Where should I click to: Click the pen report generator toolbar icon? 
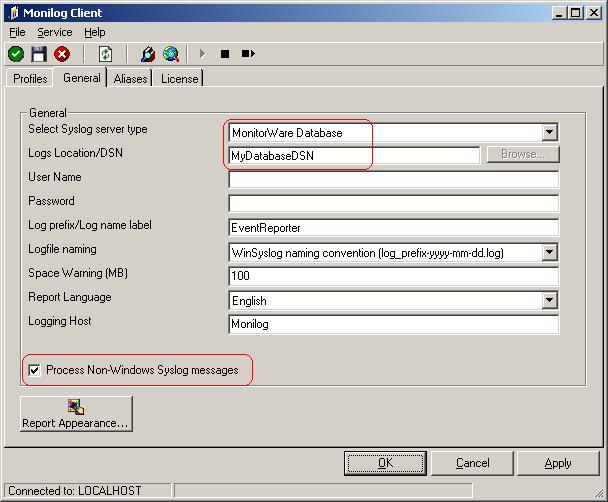coord(148,54)
